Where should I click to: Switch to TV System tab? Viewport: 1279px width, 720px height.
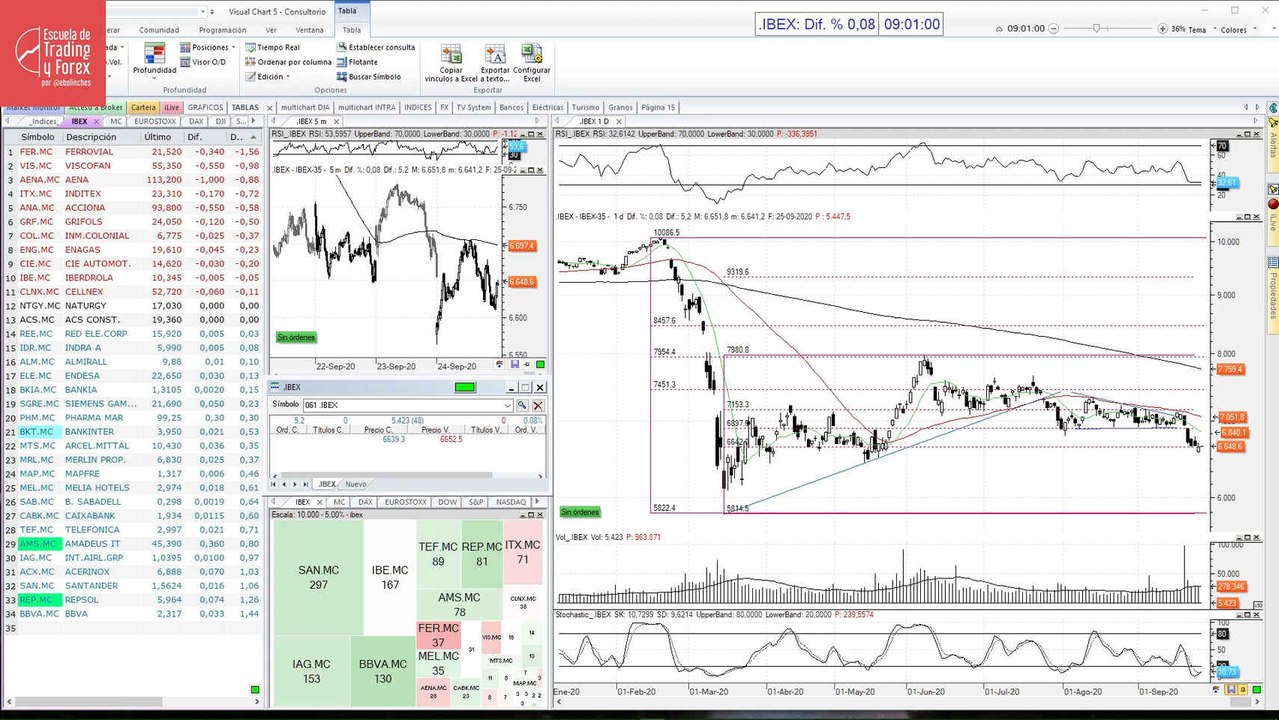[473, 107]
